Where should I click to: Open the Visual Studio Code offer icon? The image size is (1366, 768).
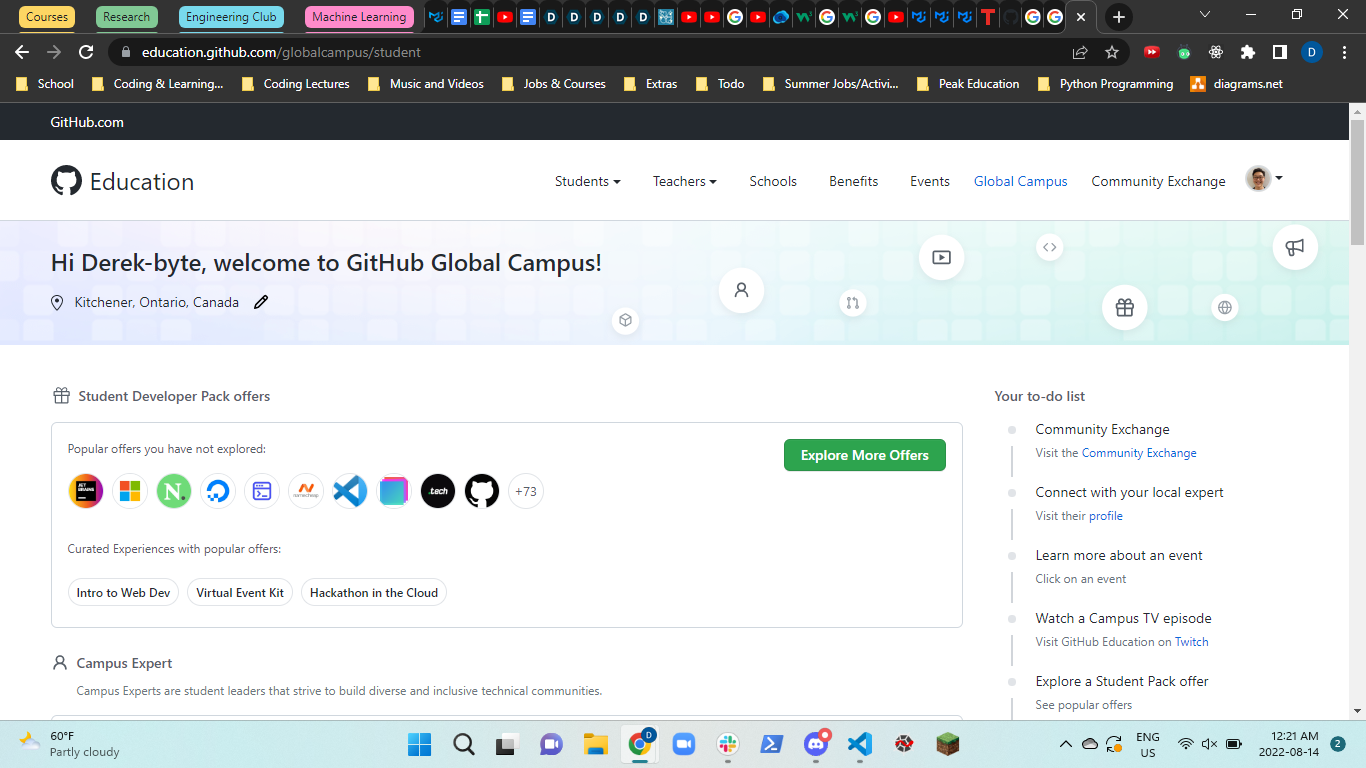(x=350, y=491)
